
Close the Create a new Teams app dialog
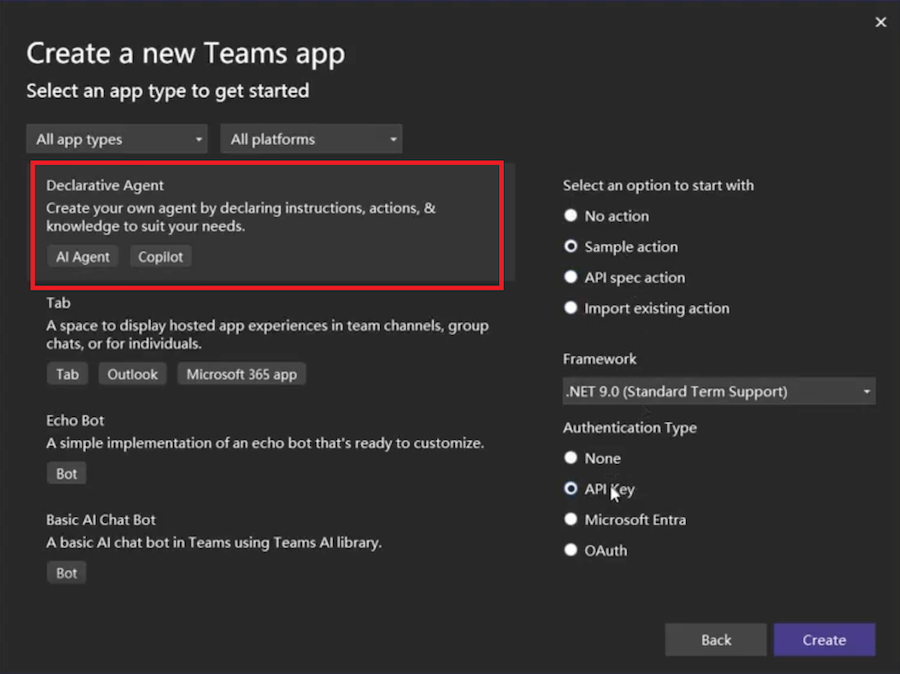tap(880, 22)
